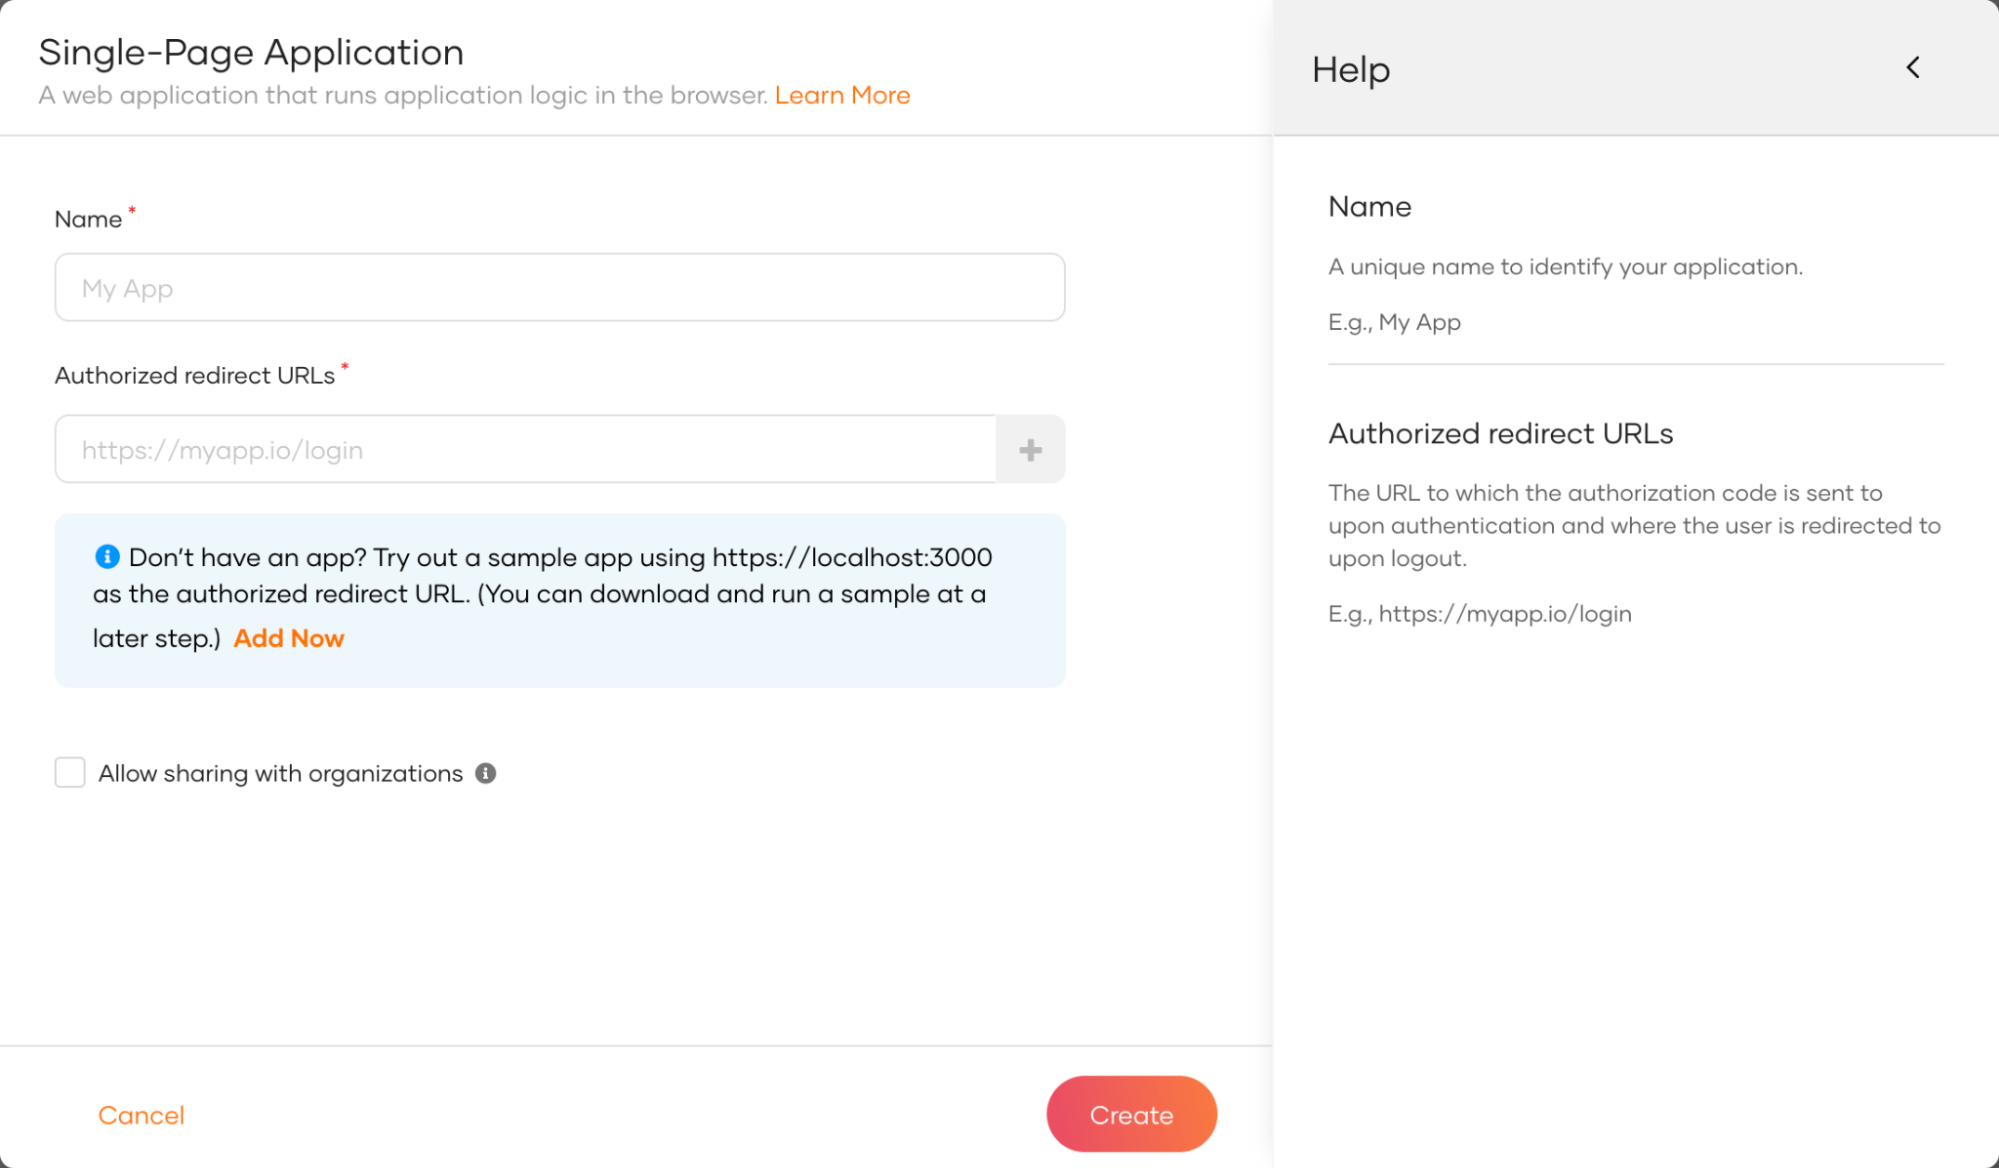The width and height of the screenshot is (1999, 1169).
Task: Click the Help panel title
Action: 1351,69
